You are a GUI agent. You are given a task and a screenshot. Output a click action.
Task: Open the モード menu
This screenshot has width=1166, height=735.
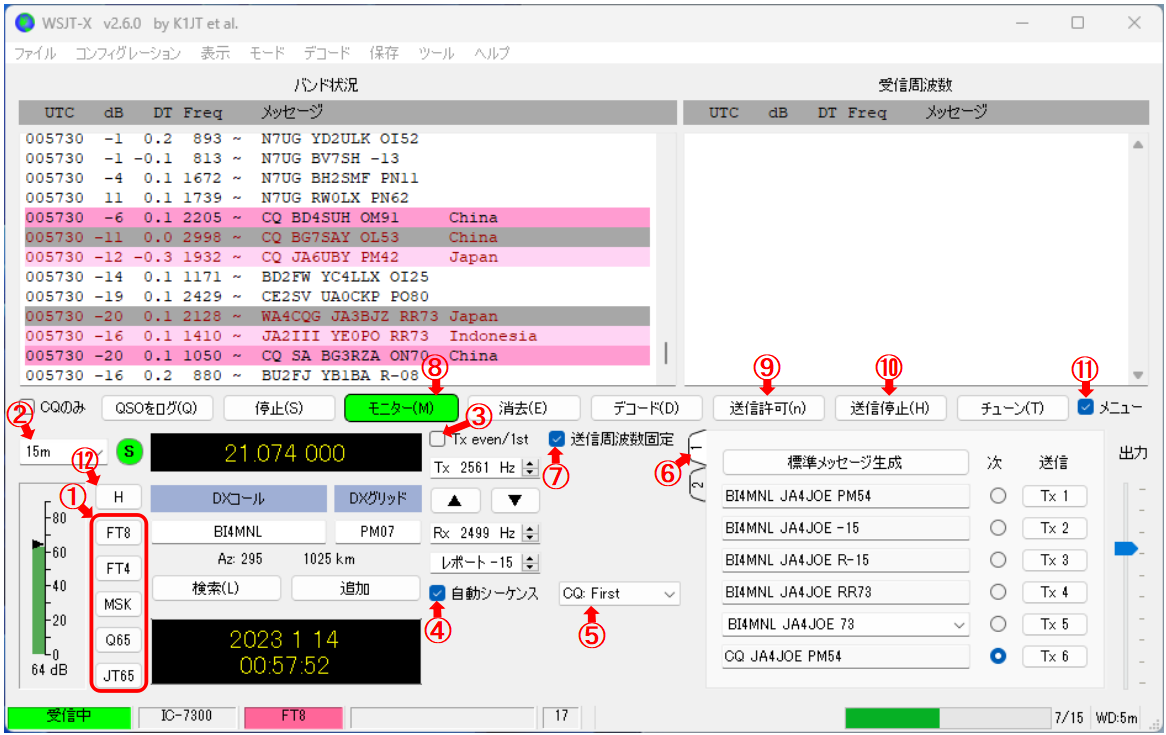pyautogui.click(x=267, y=54)
